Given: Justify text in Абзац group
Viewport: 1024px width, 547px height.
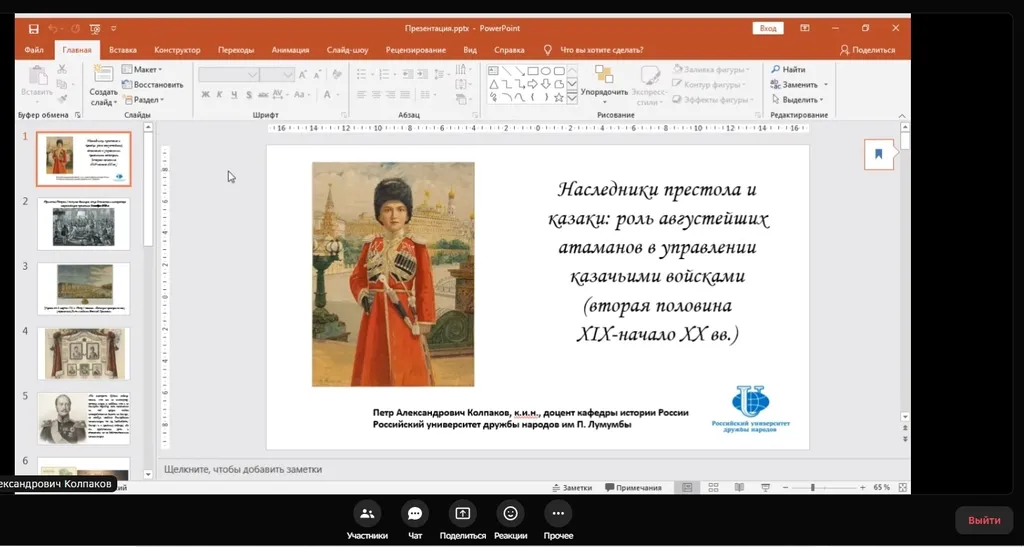Looking at the screenshot, I should (x=406, y=95).
